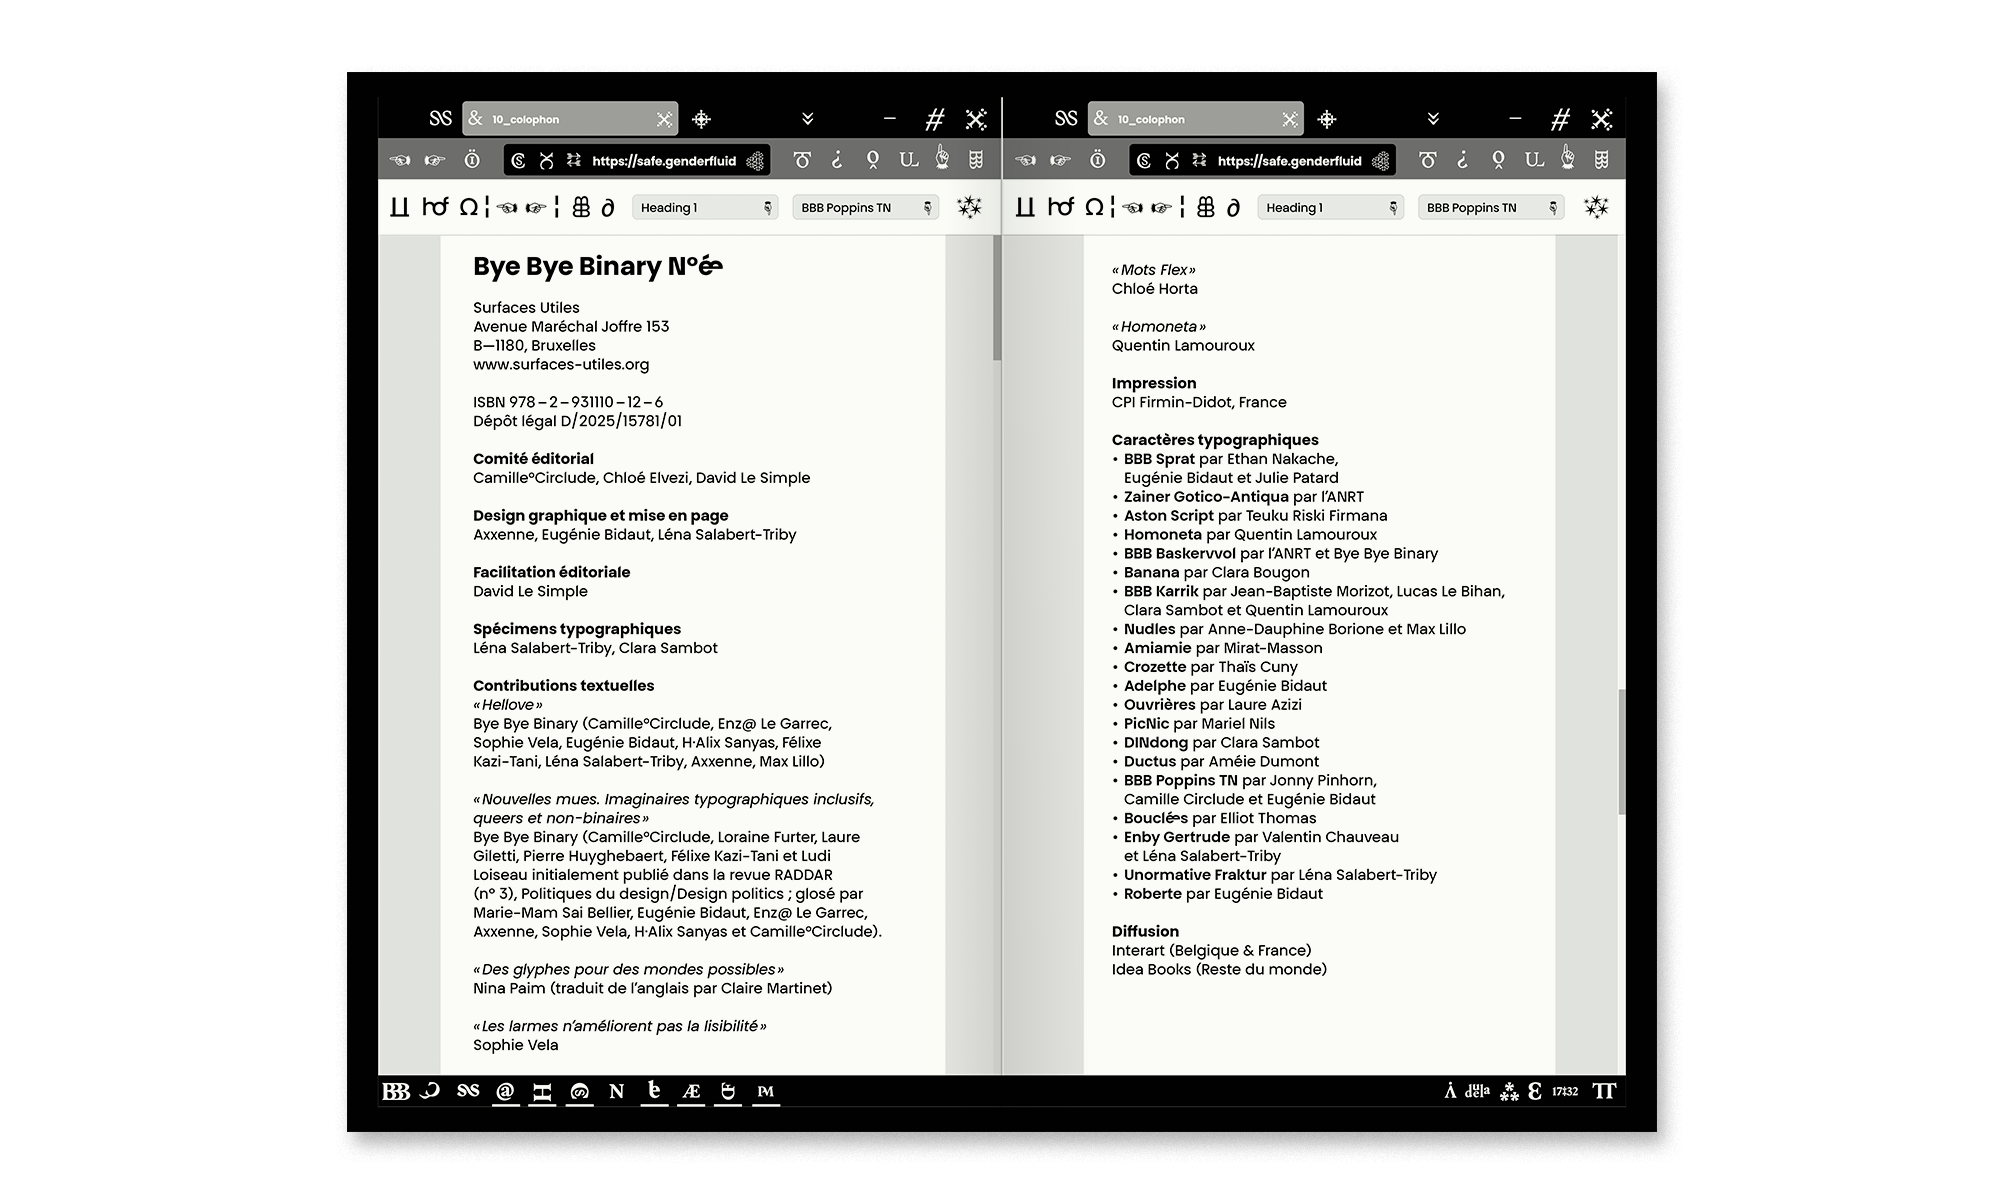
Task: Click the UL icon in right window toolbar
Action: pos(1534,160)
